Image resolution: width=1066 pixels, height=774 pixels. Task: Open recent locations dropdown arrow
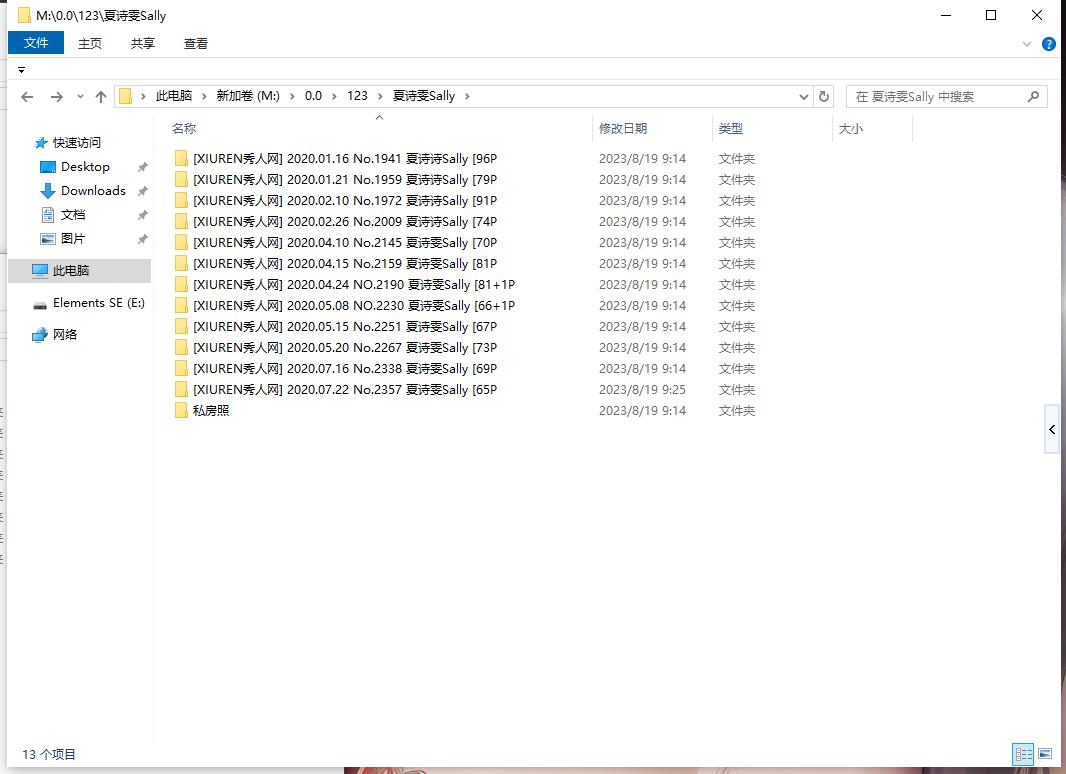click(80, 97)
